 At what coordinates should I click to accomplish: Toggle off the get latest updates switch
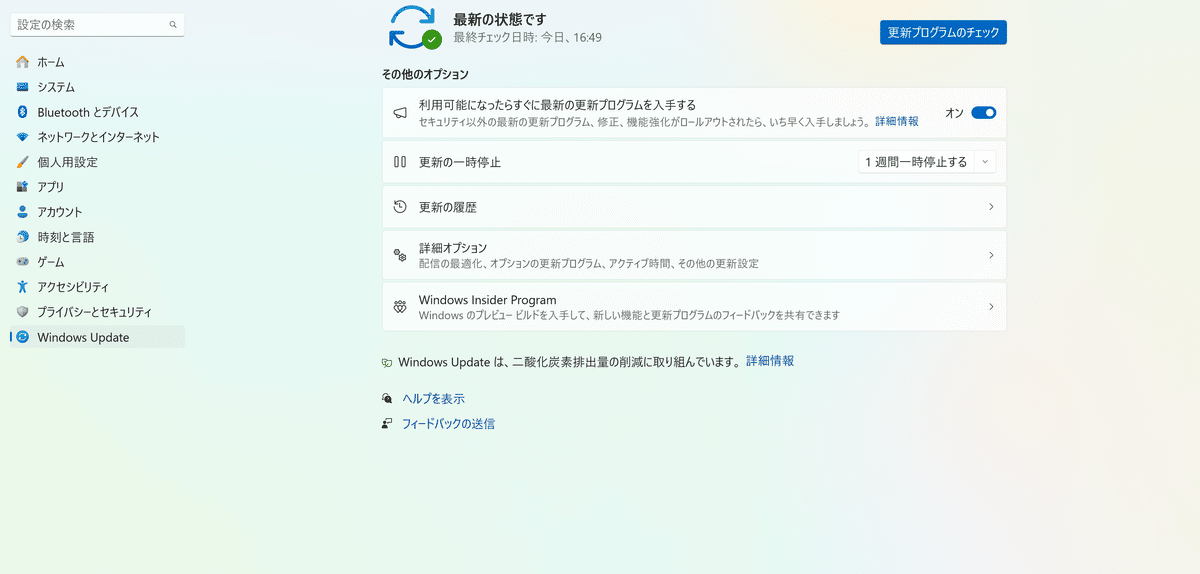point(984,113)
